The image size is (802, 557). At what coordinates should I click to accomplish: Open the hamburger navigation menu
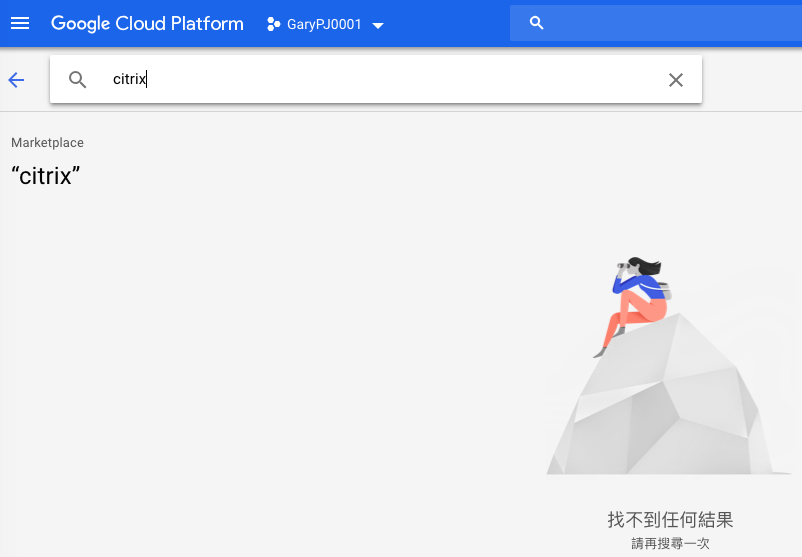(20, 24)
